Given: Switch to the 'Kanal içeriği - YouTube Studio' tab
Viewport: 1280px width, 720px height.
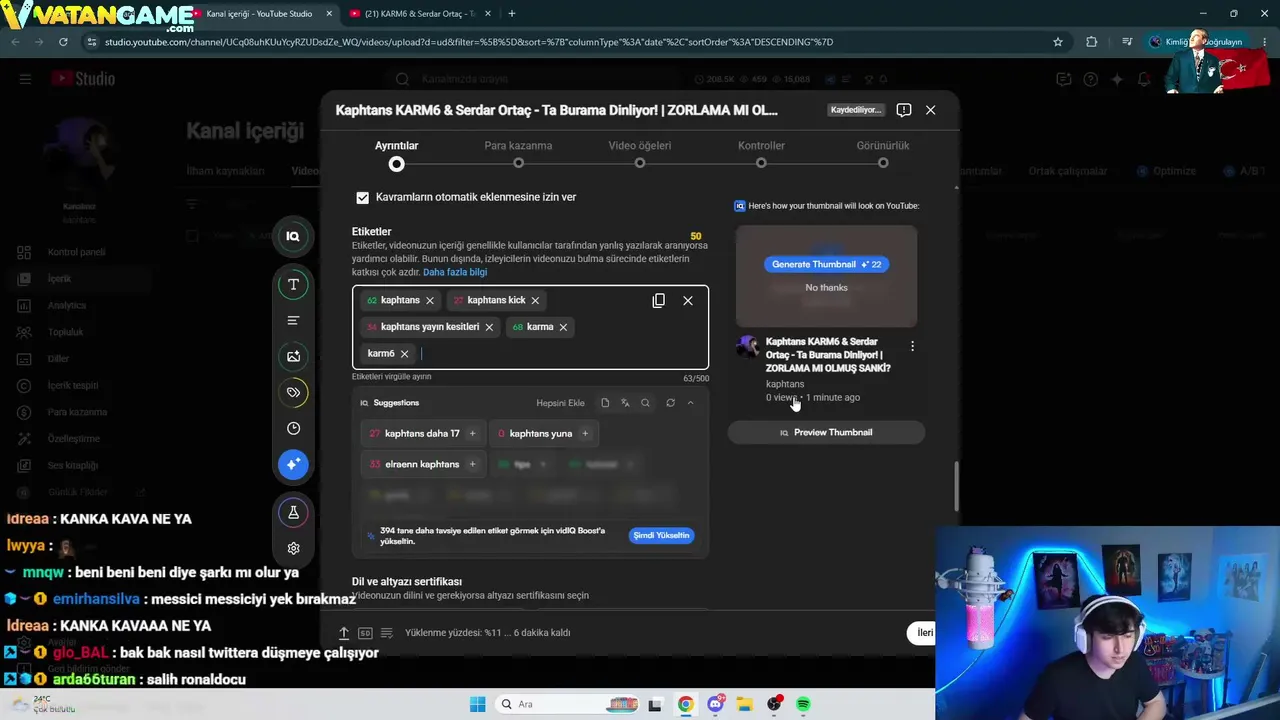Looking at the screenshot, I should coord(262,14).
